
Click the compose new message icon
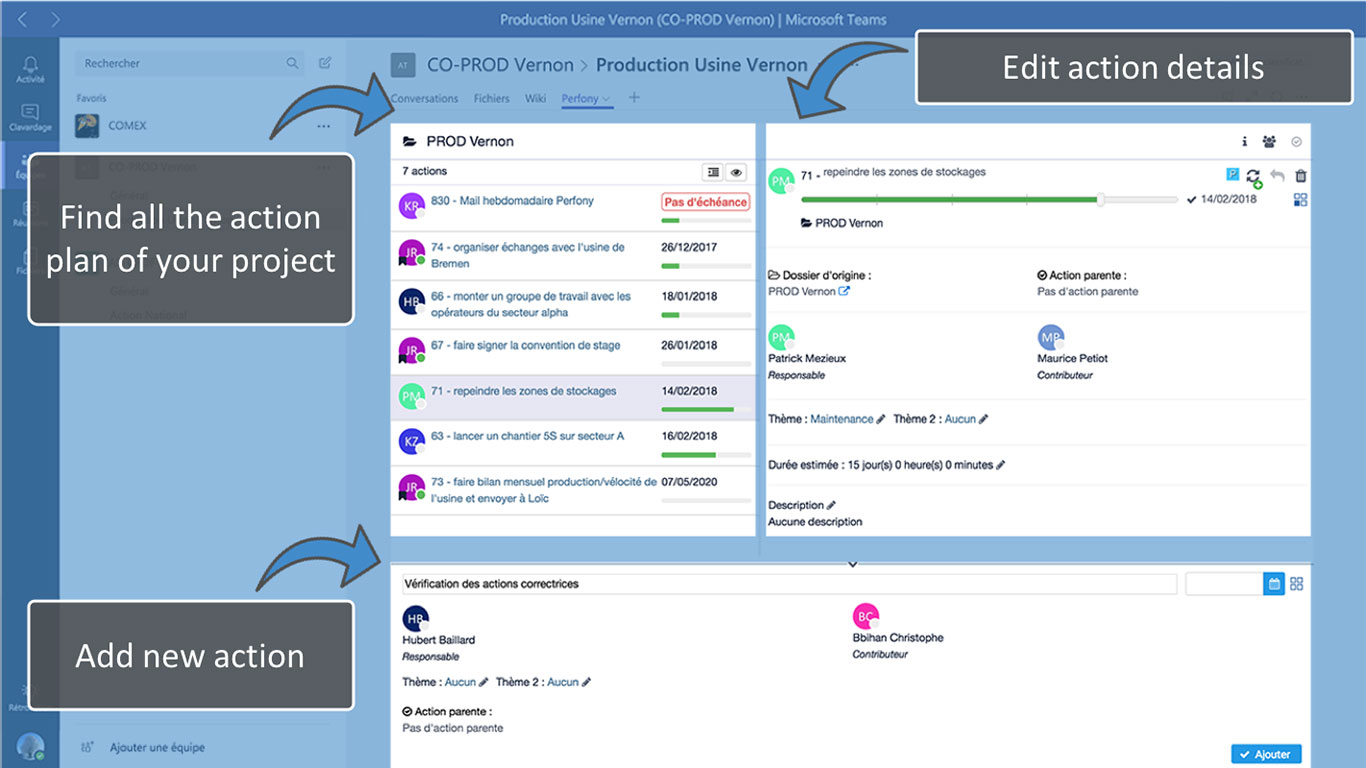tap(325, 63)
